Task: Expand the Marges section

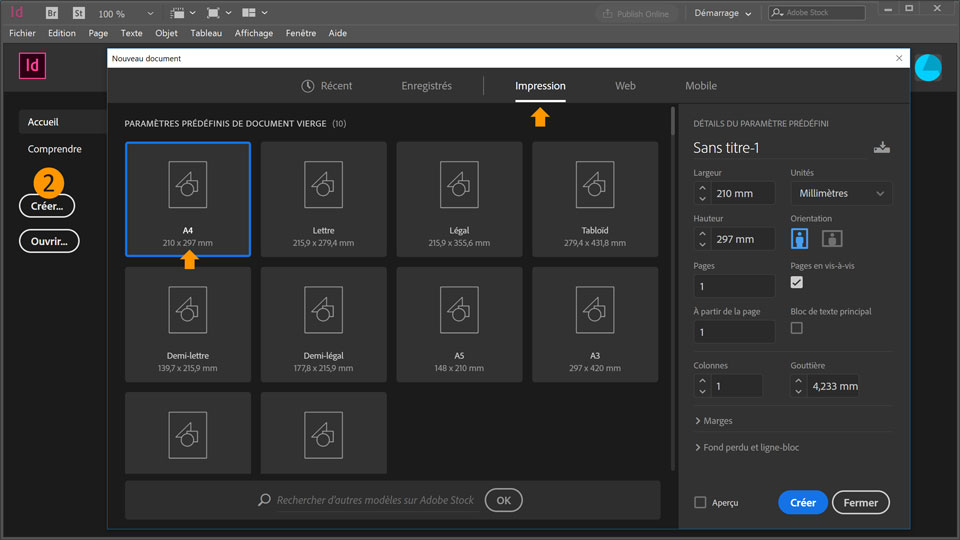Action: pyautogui.click(x=714, y=421)
